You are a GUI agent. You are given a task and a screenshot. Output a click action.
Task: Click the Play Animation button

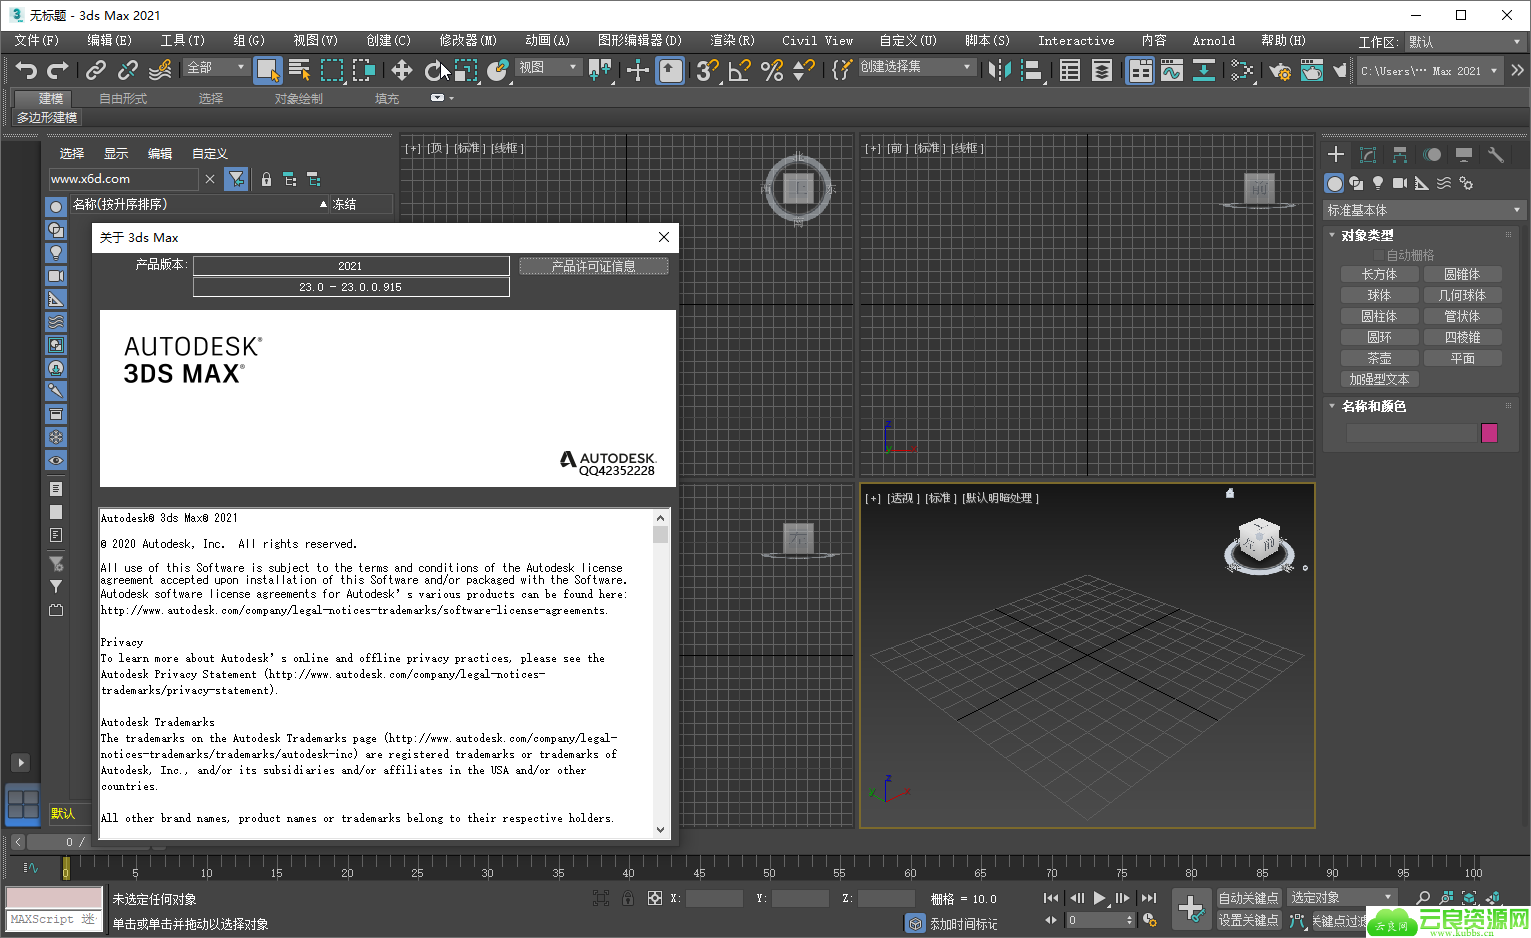[x=1100, y=898]
